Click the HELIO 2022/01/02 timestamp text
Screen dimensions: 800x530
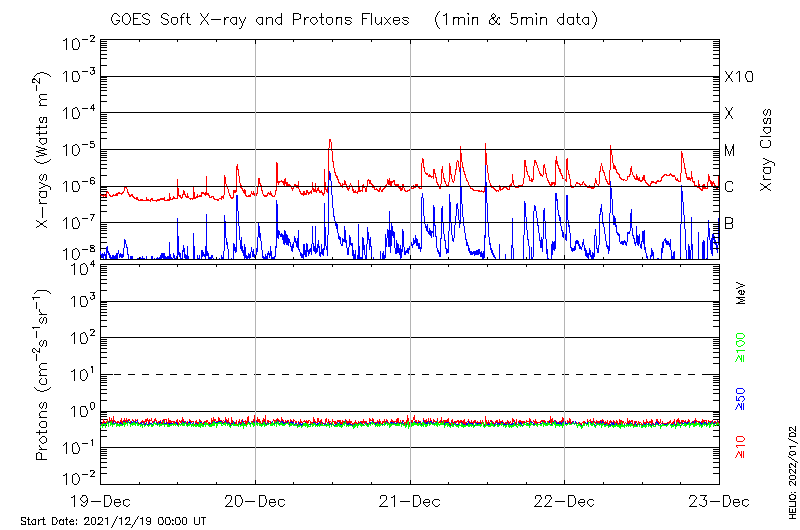tap(792, 470)
